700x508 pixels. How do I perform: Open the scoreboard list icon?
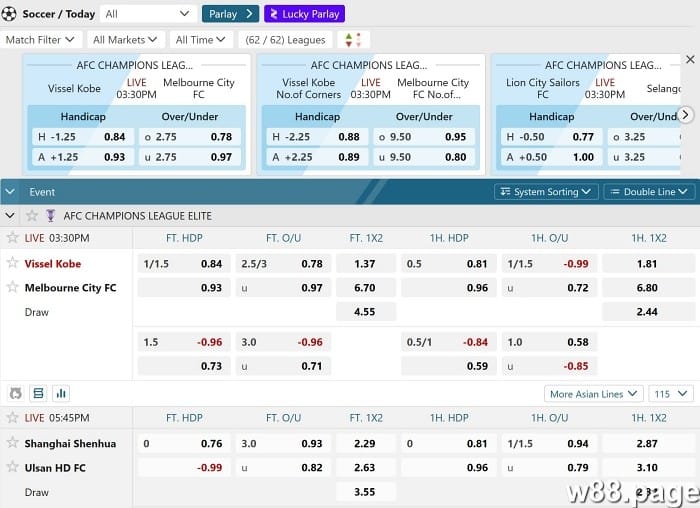(x=38, y=393)
